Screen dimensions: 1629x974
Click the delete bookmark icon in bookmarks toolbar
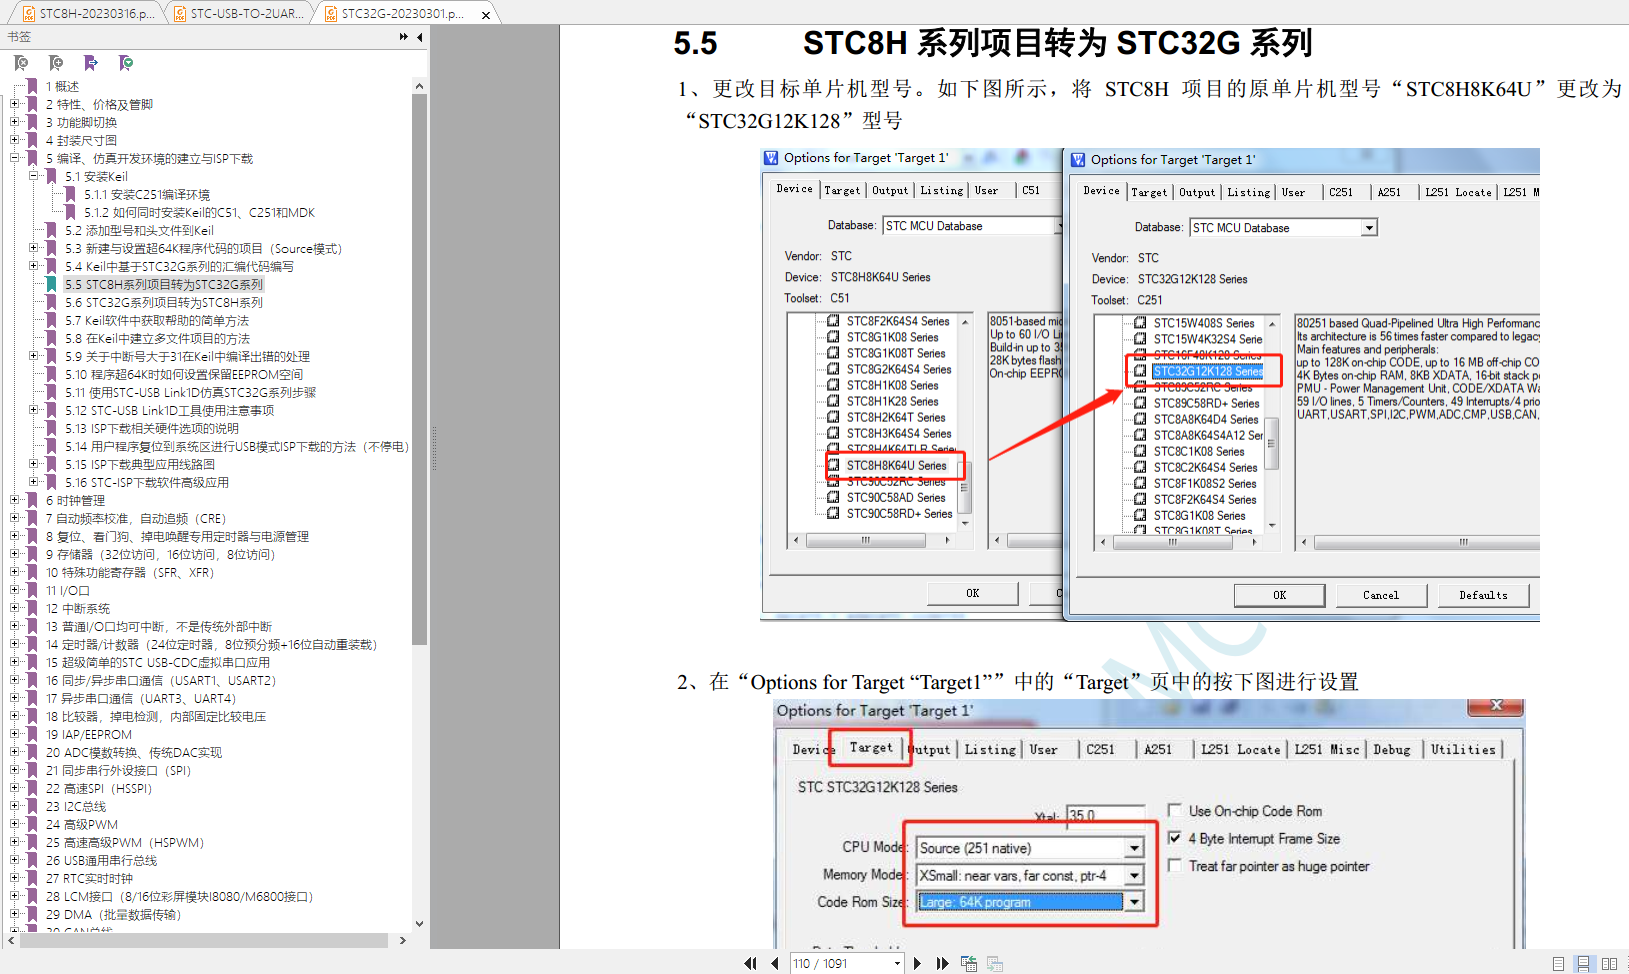click(21, 63)
